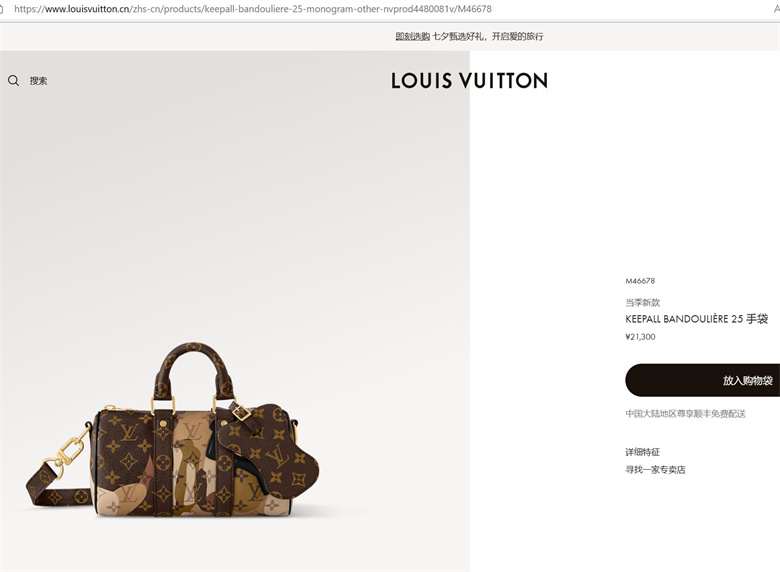Open search via the 搜索 label
The image size is (780, 572).
click(38, 81)
